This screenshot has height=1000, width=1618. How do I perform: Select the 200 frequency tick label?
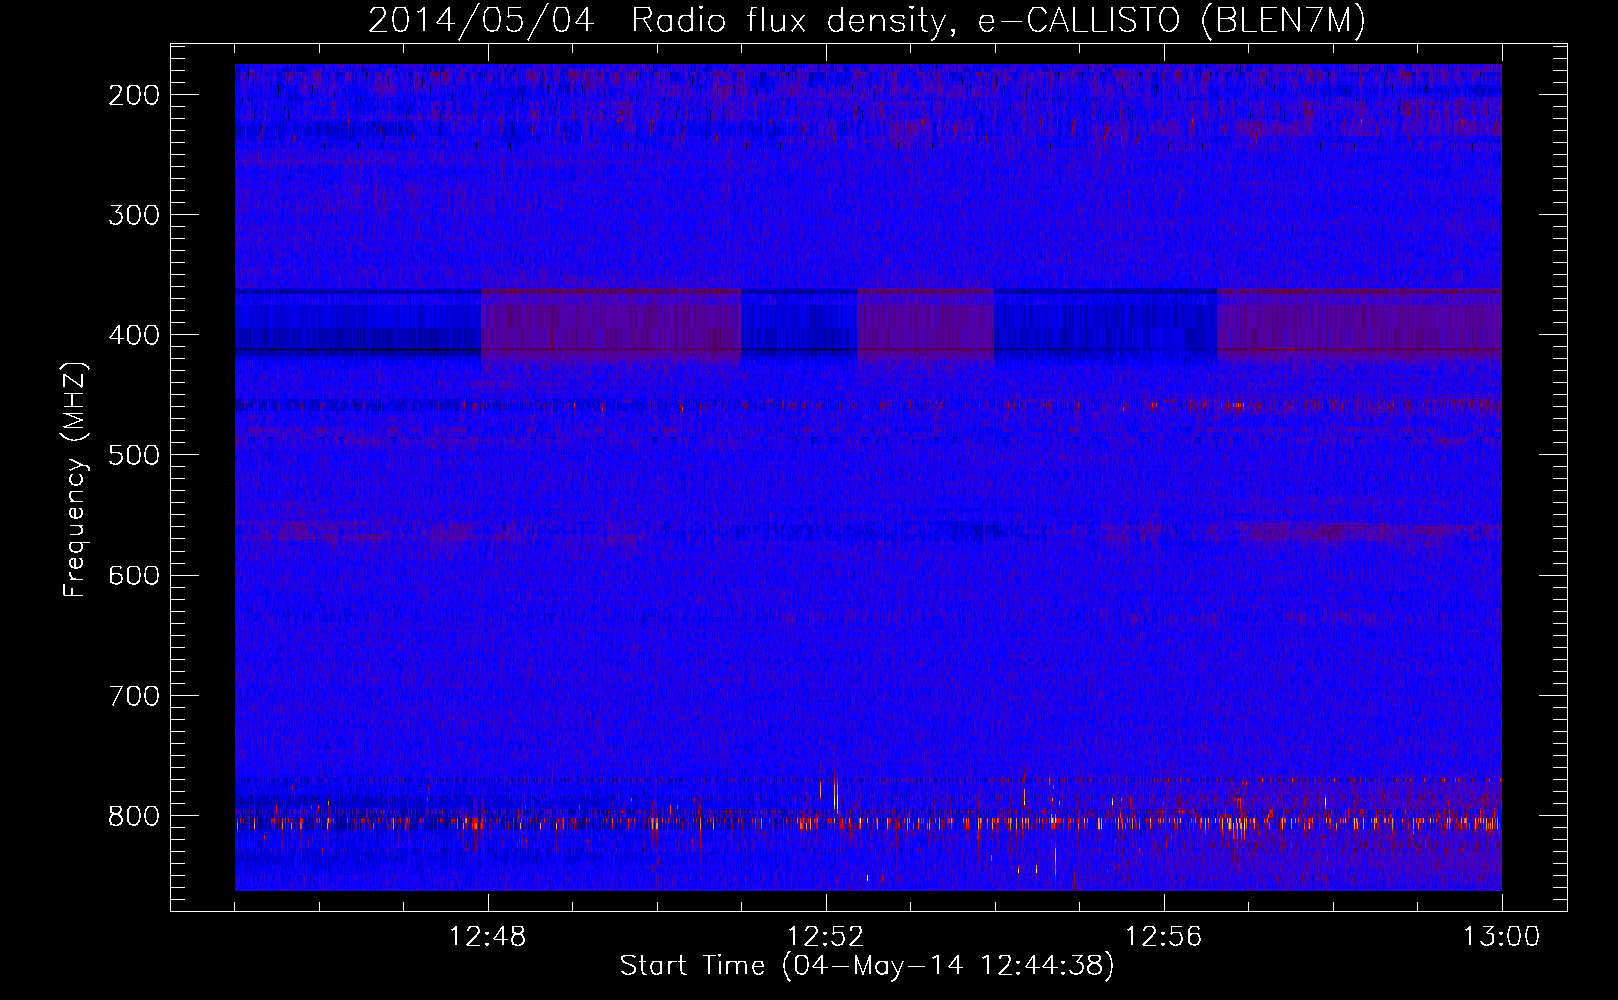(x=134, y=95)
